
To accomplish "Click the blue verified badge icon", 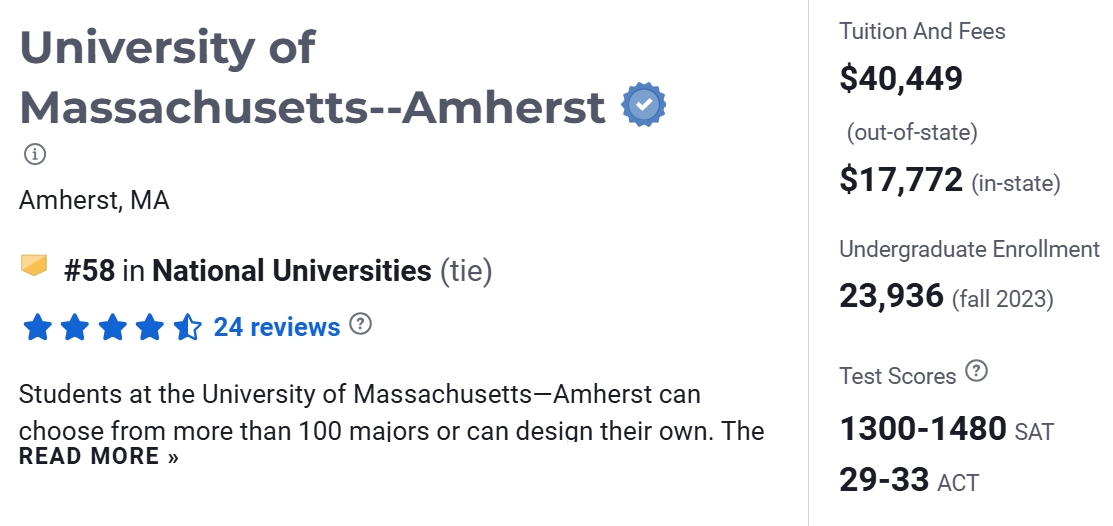I will [644, 105].
